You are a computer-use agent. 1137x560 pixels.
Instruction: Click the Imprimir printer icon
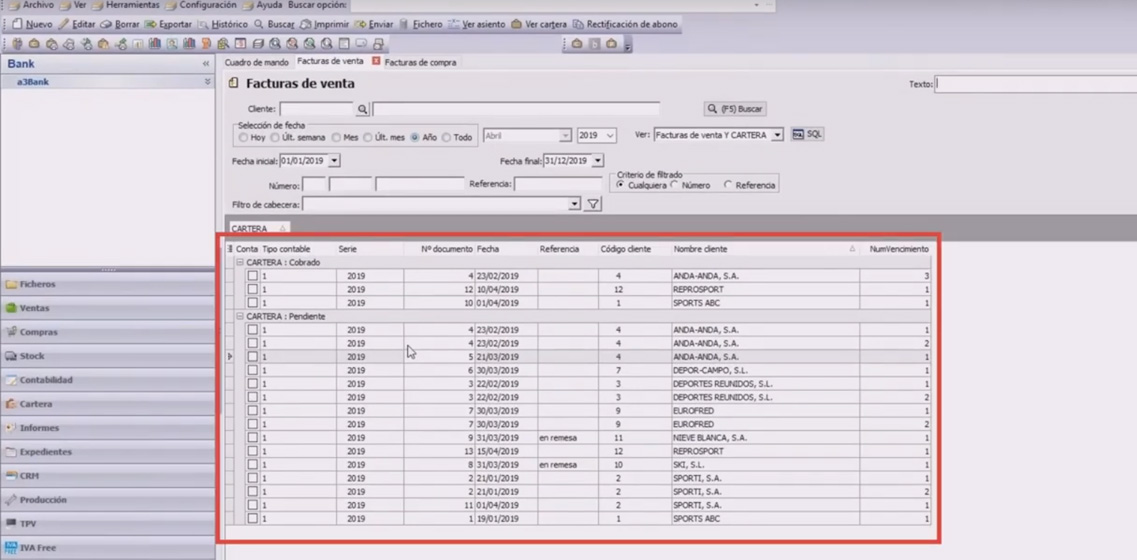(306, 24)
